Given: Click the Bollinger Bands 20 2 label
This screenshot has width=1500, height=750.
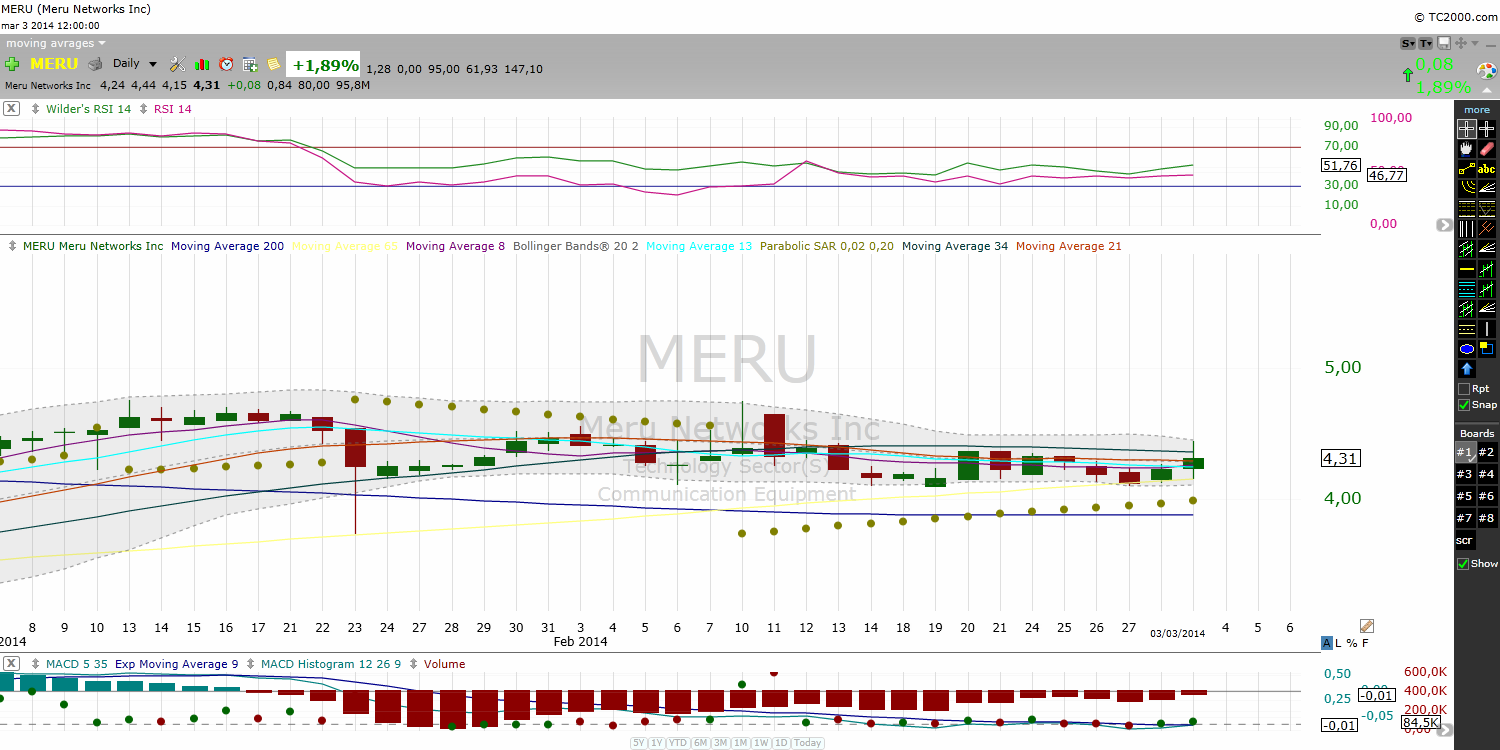Looking at the screenshot, I should [576, 245].
